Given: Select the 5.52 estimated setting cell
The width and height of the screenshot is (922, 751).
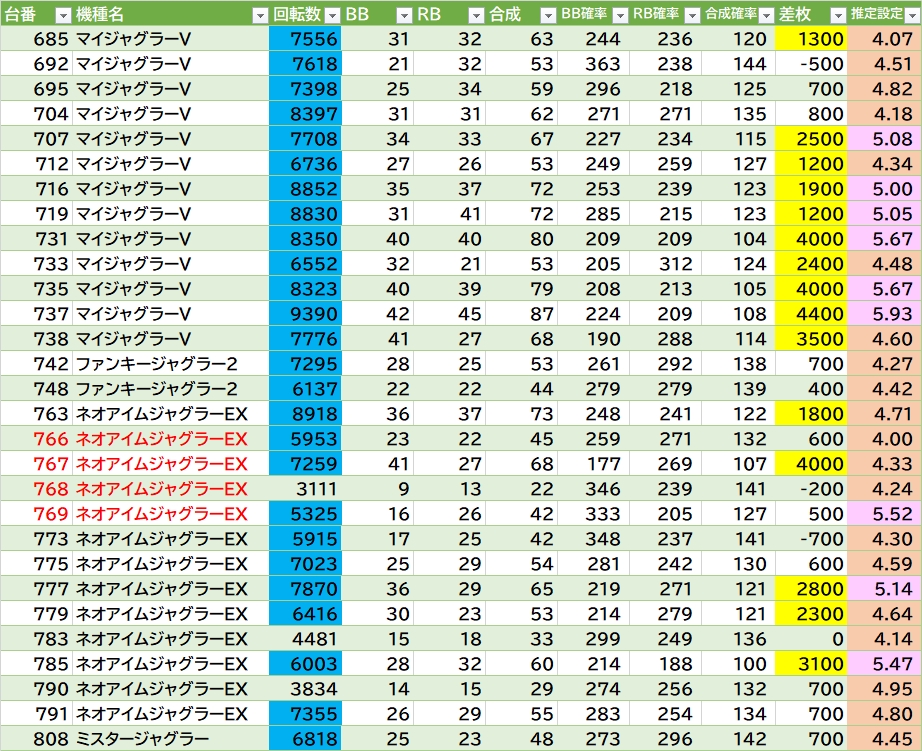Looking at the screenshot, I should tap(884, 513).
